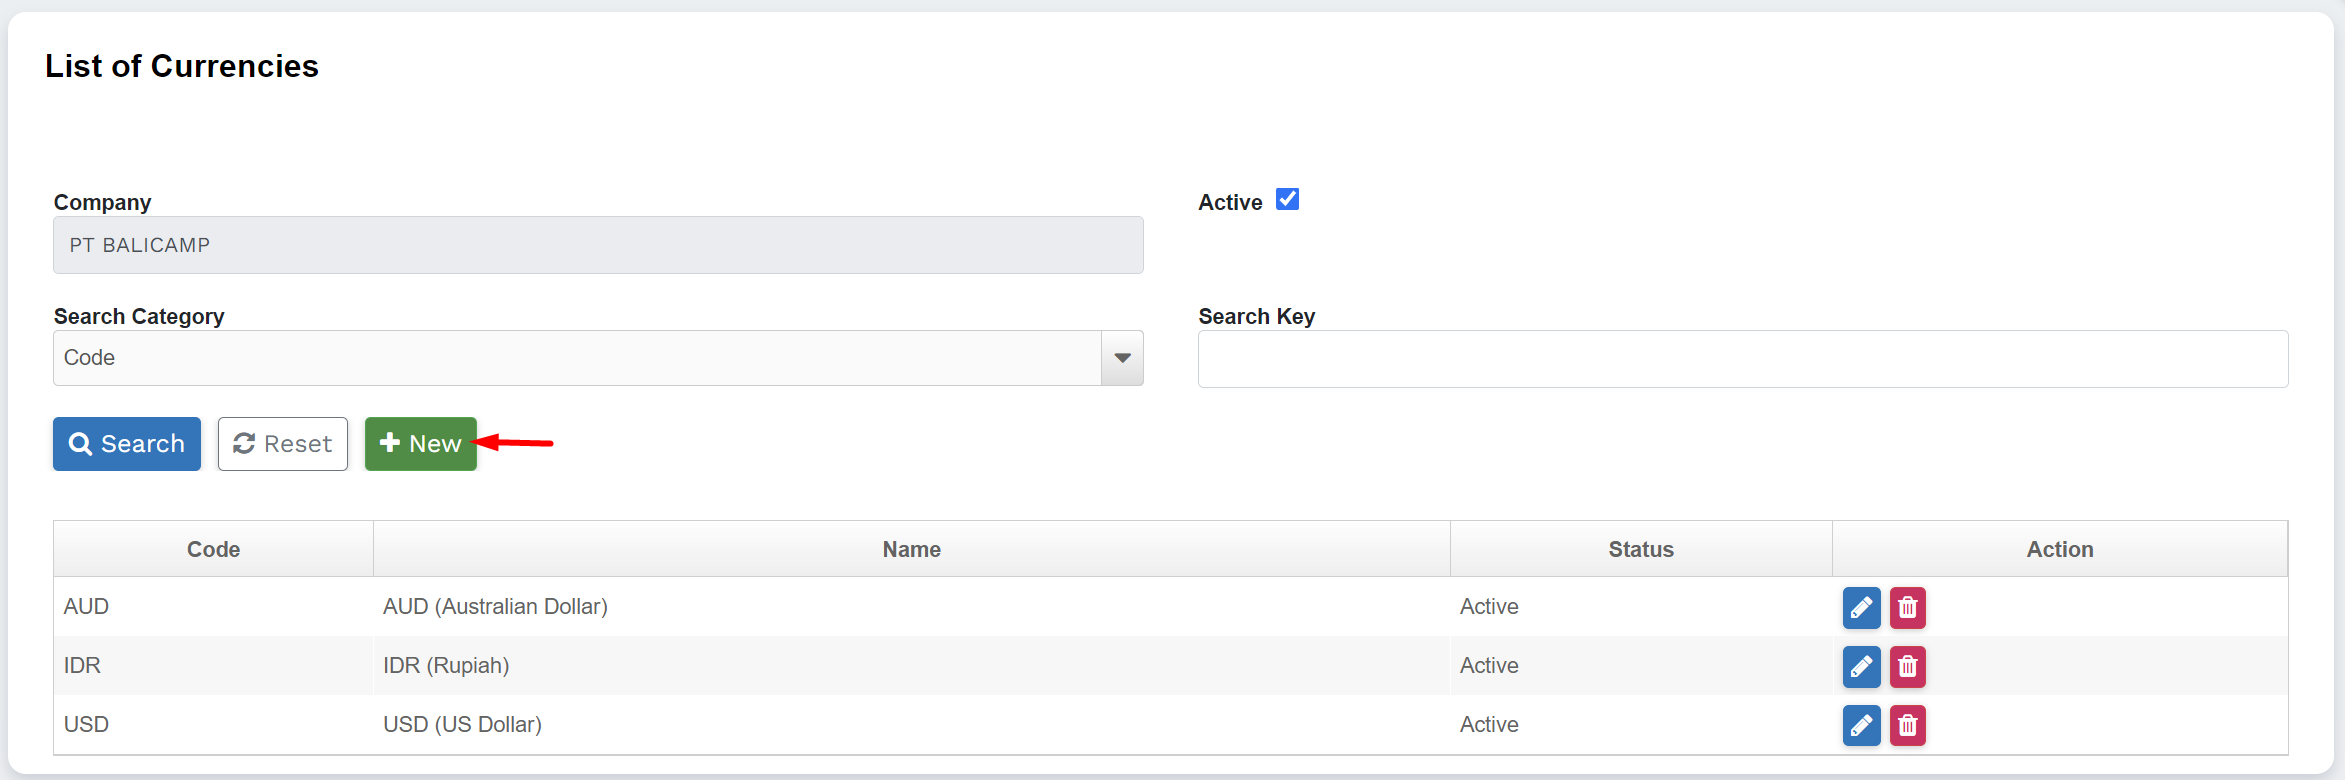Delete the IDR Rupiah entry
2345x780 pixels.
click(1907, 666)
